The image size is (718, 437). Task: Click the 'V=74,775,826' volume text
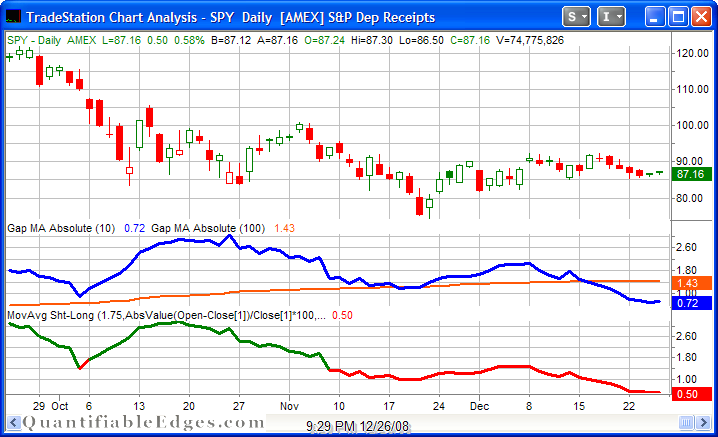click(530, 40)
